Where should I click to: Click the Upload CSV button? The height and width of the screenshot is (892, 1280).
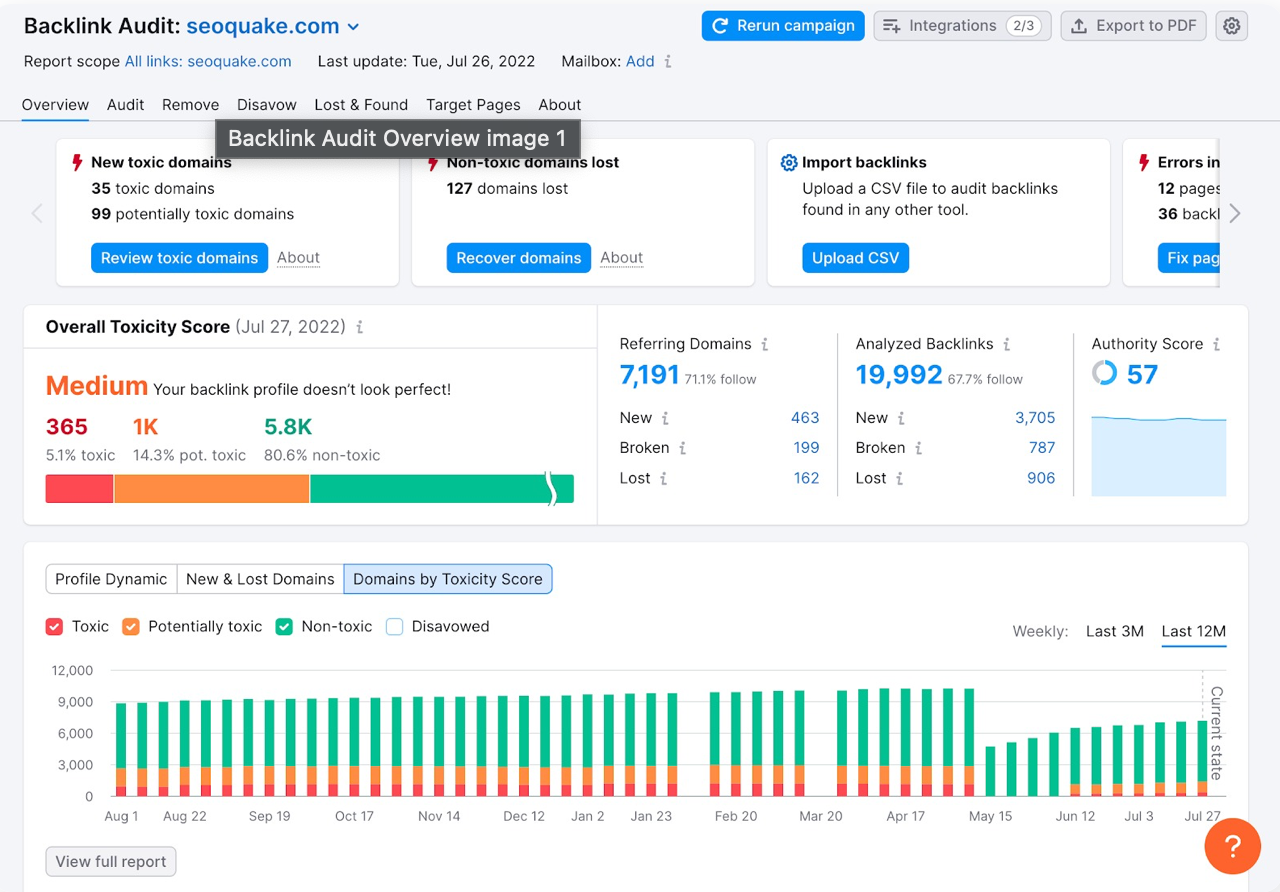(x=855, y=258)
